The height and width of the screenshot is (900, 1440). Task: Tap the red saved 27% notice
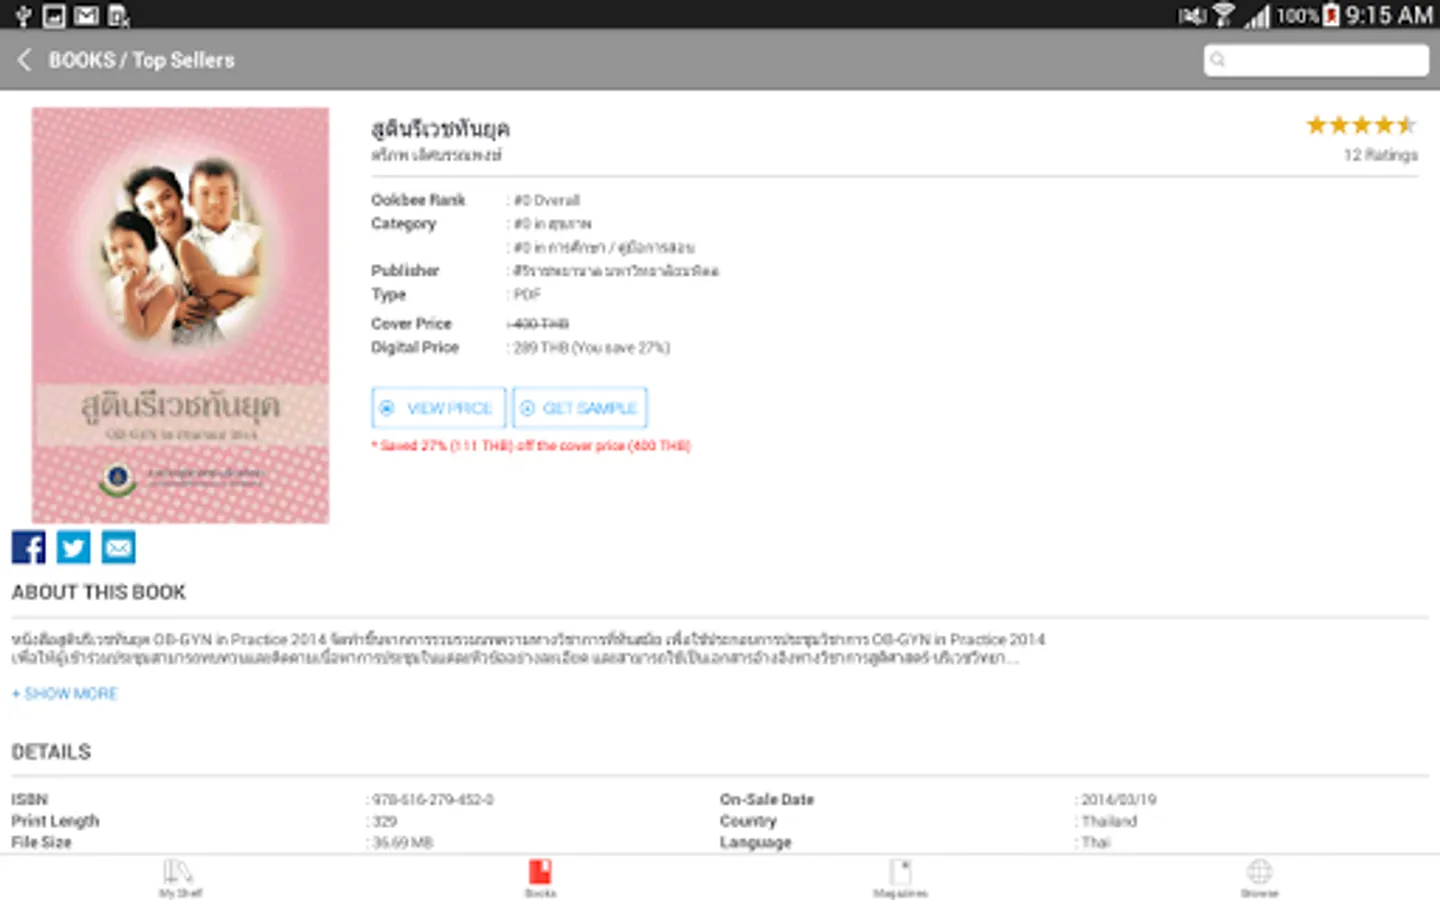tap(531, 446)
